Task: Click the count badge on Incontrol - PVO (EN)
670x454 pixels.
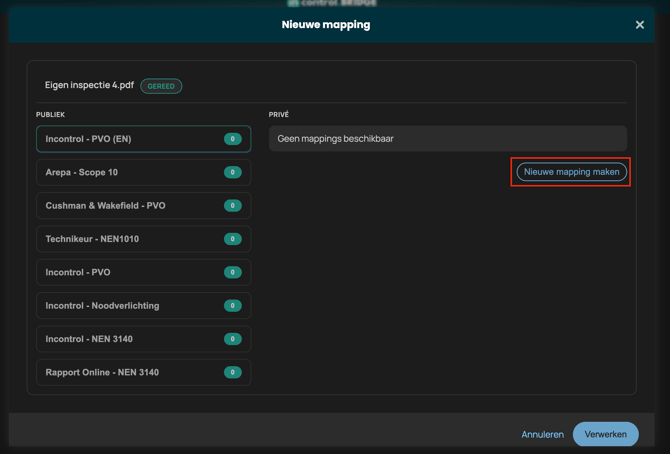Action: [x=233, y=139]
